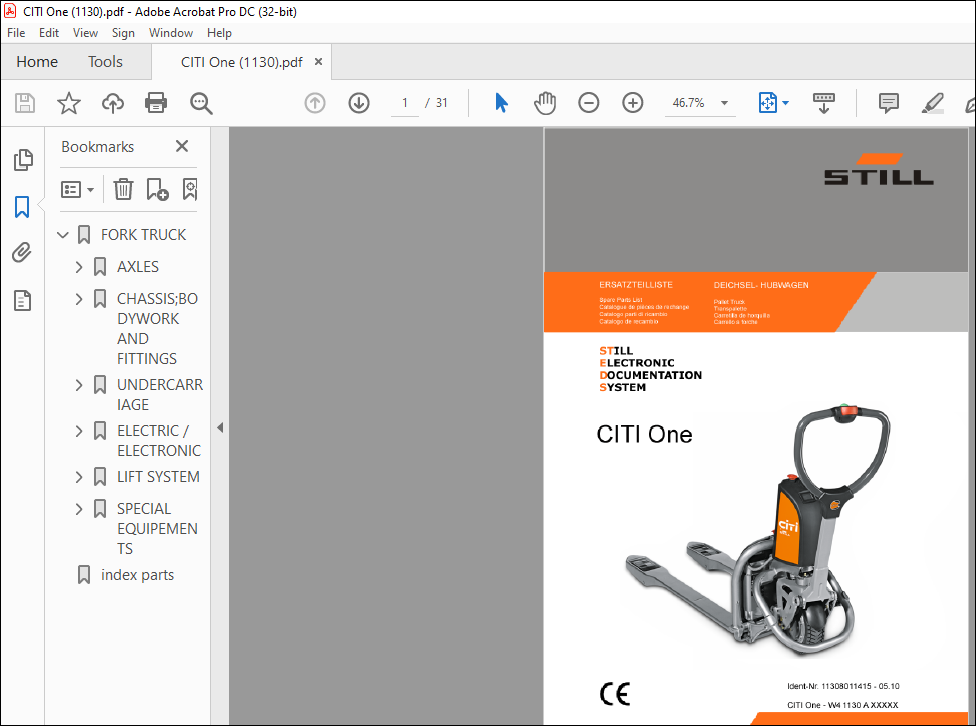Jump to the index parts bookmark
Image resolution: width=976 pixels, height=726 pixels.
pos(137,575)
